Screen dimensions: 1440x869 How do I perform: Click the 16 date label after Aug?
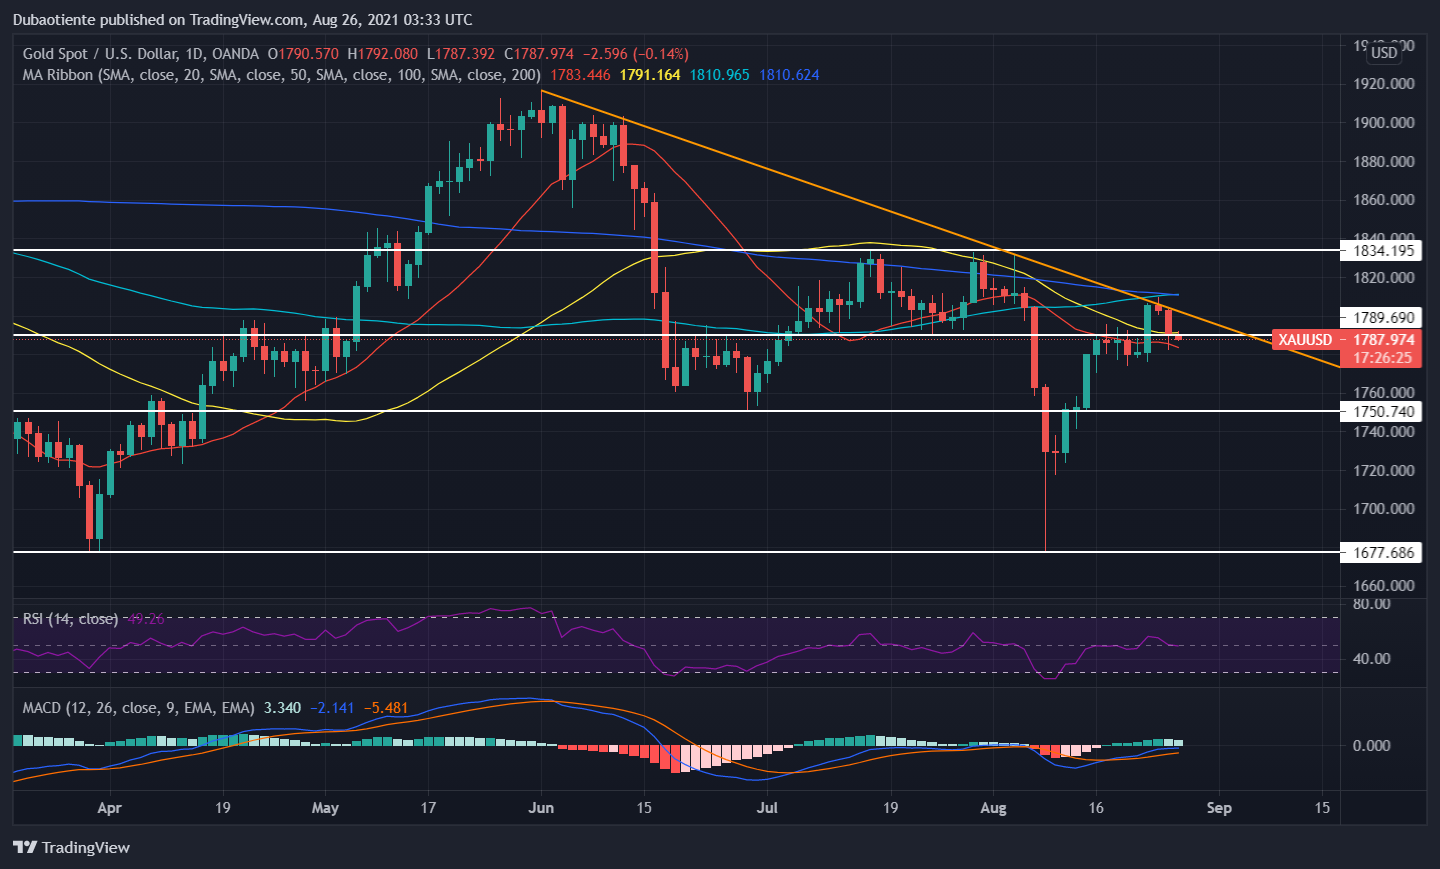(x=1096, y=808)
